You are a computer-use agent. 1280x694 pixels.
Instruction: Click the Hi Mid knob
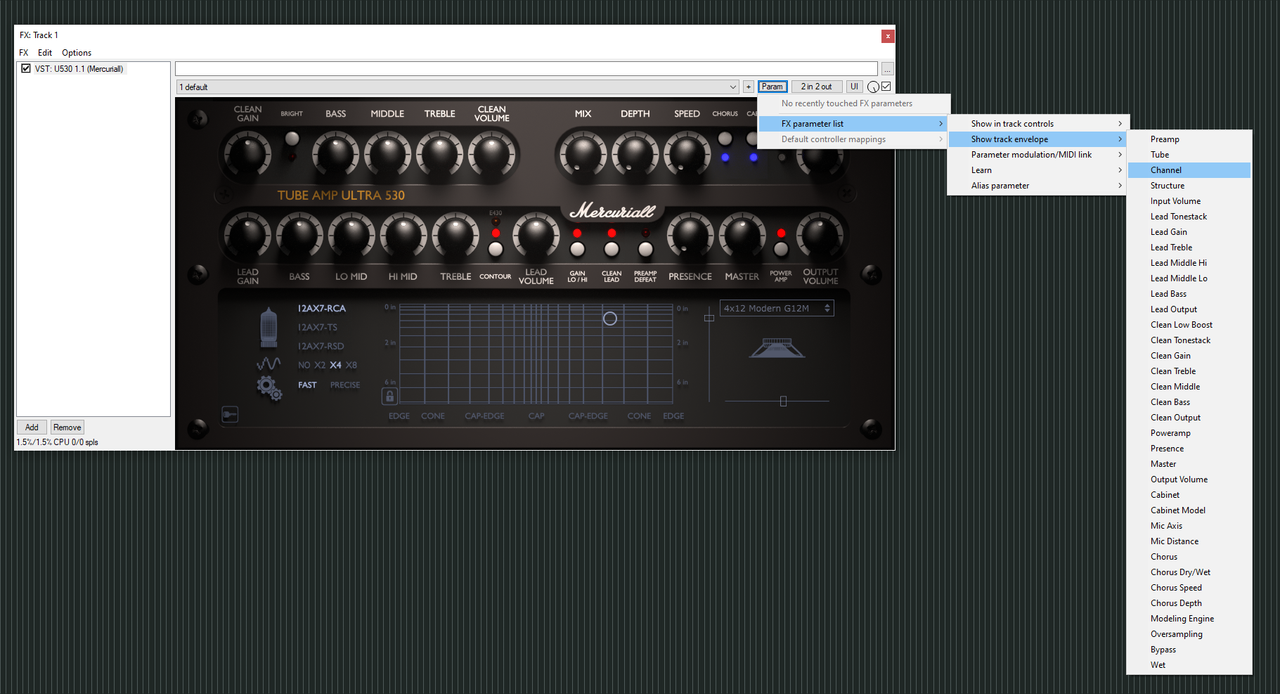404,234
